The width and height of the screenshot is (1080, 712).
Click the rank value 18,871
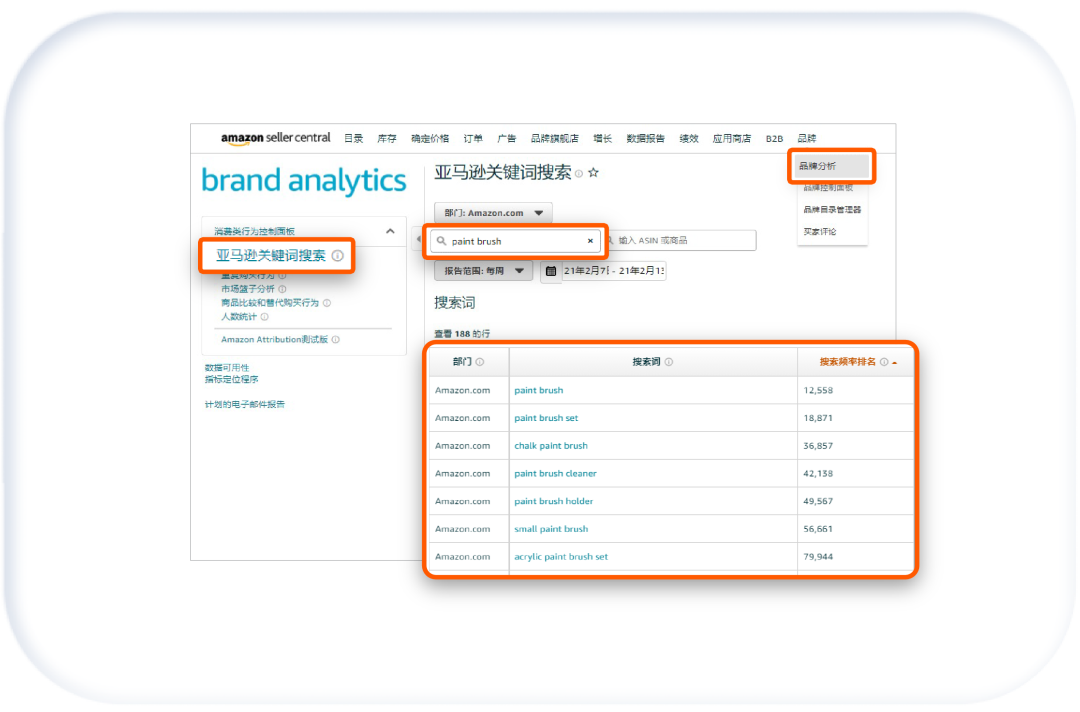point(818,418)
